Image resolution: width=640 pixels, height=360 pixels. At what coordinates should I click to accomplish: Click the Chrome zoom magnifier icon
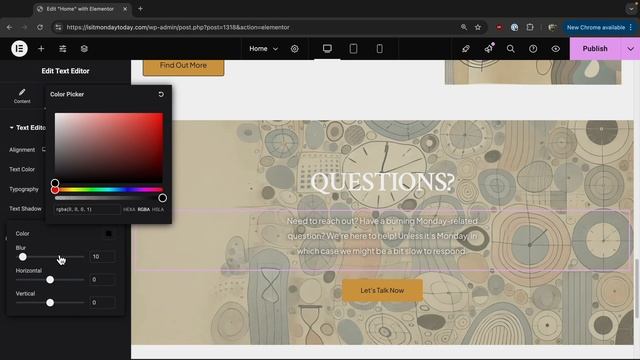click(464, 27)
